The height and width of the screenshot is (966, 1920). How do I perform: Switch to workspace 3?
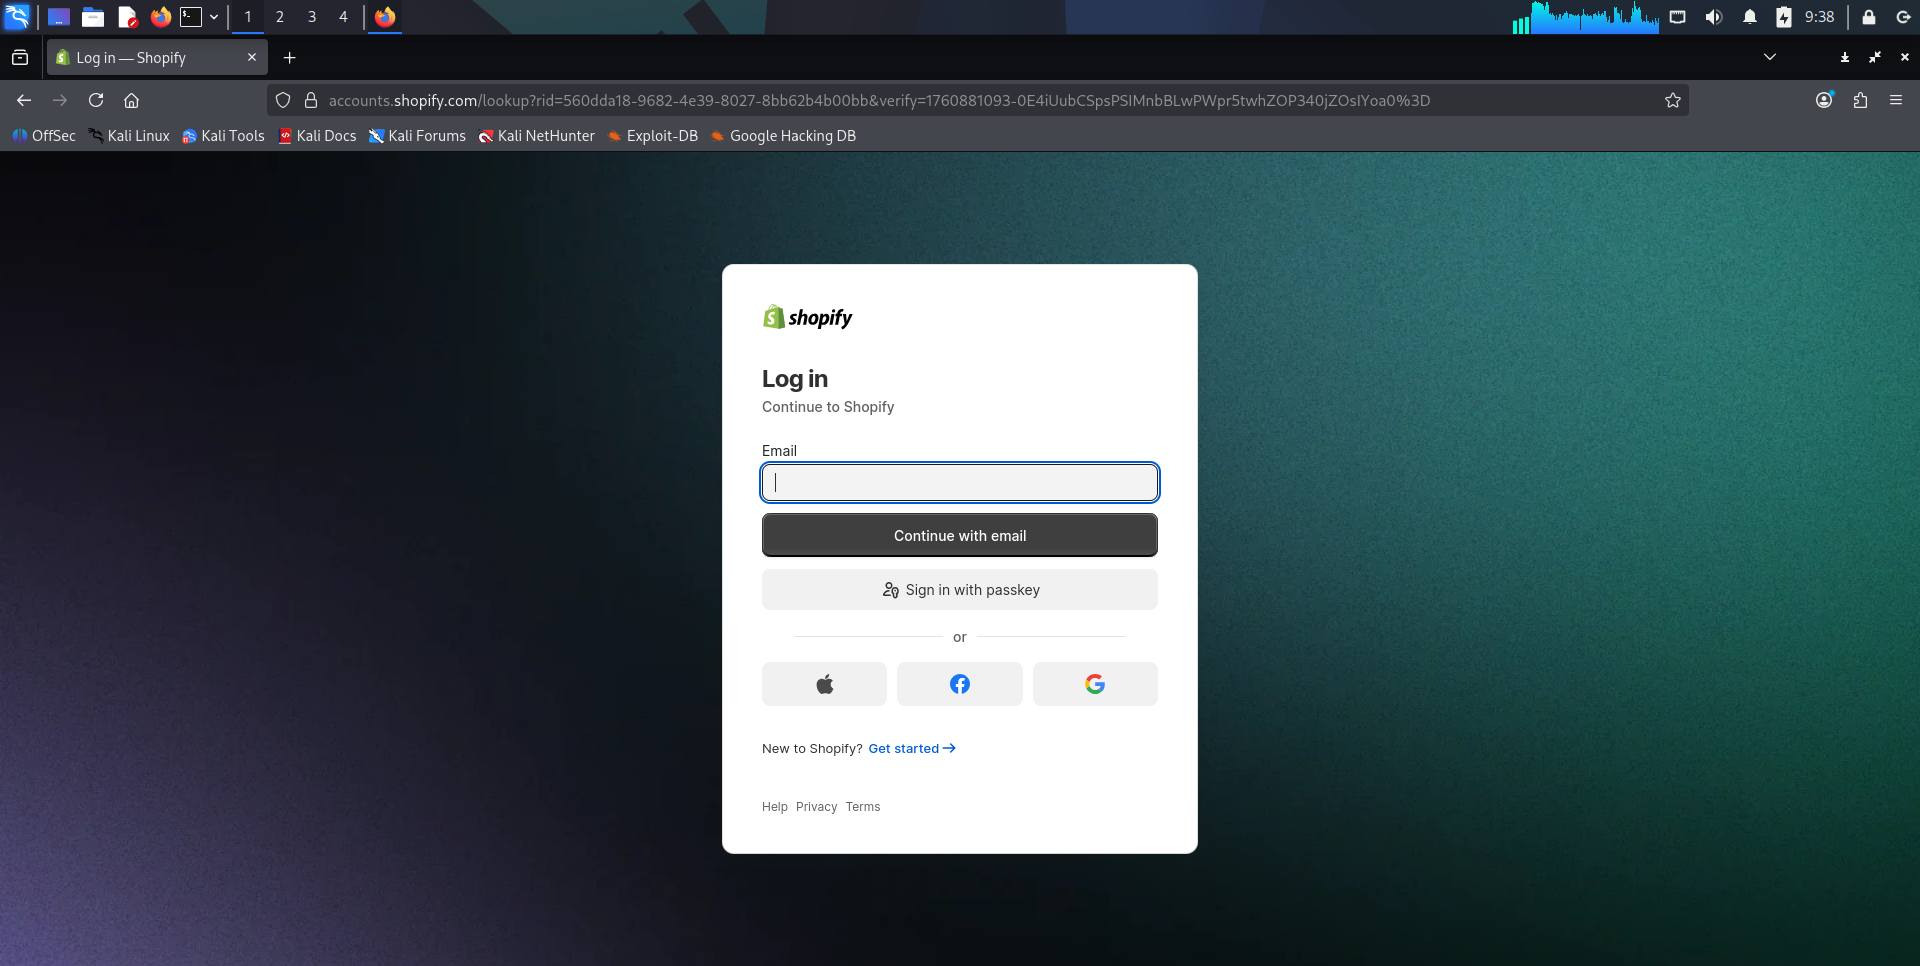pyautogui.click(x=312, y=17)
